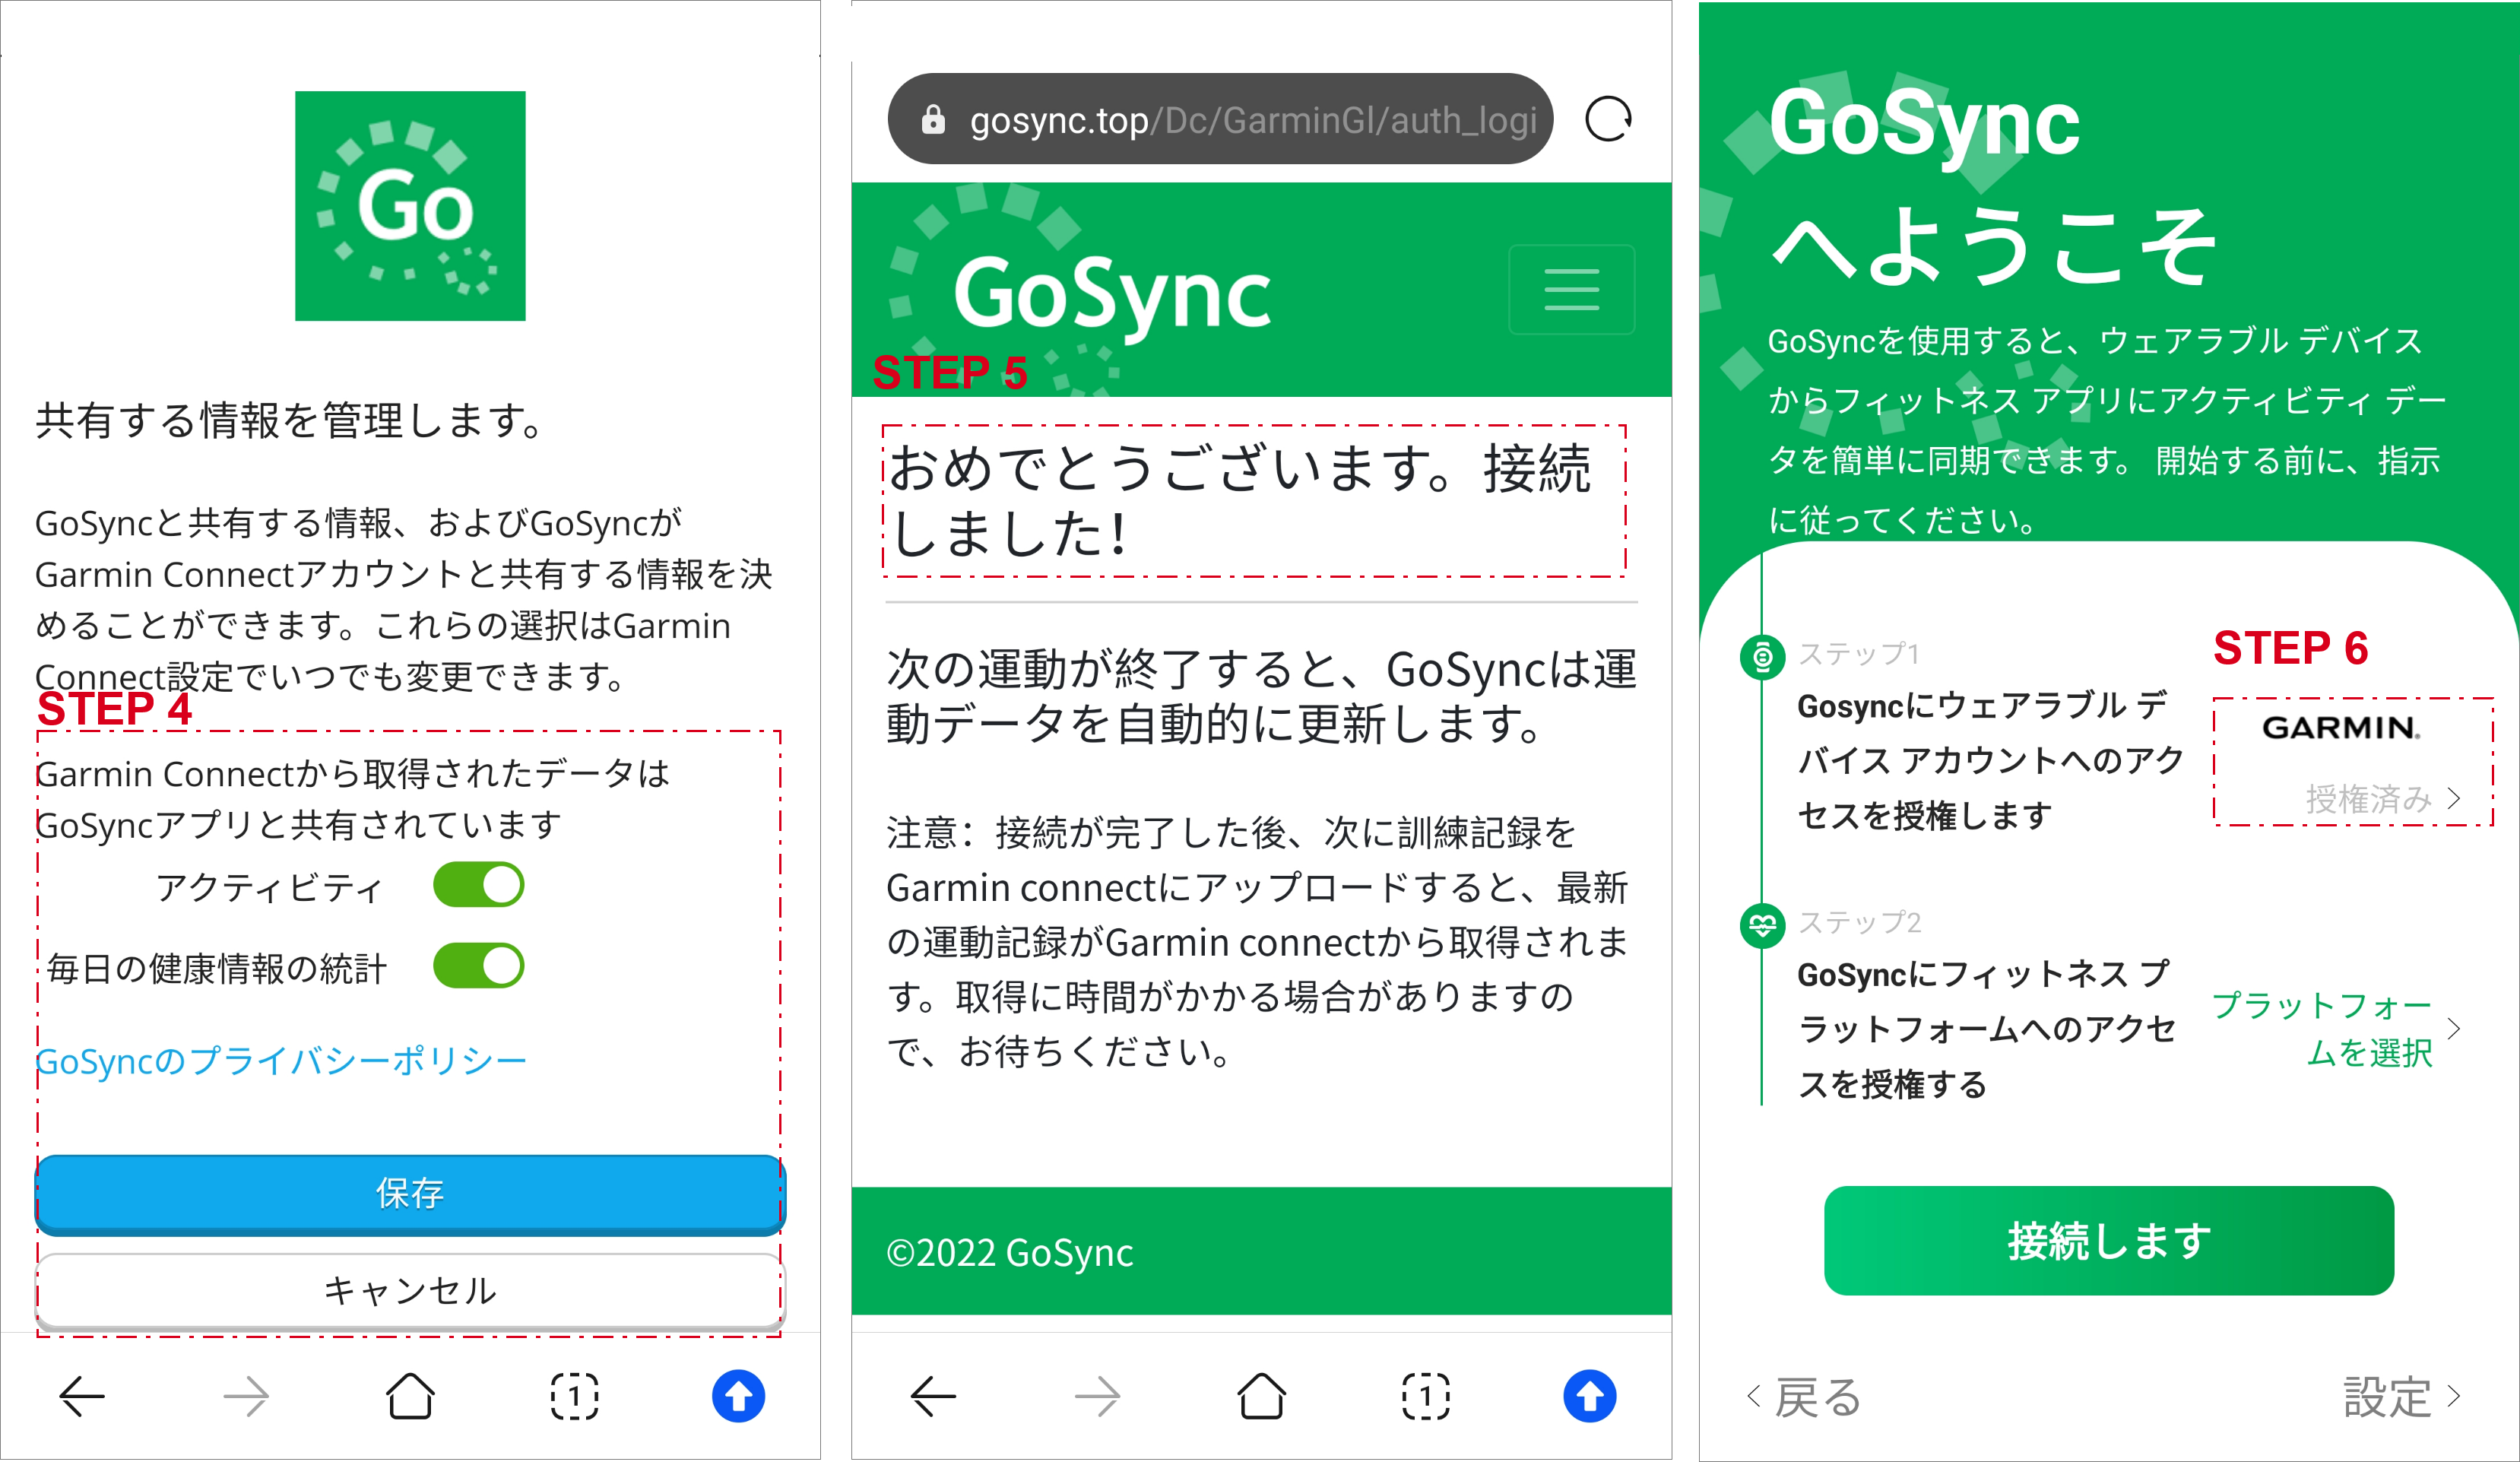This screenshot has width=2520, height=1462.
Task: Tap blue upload circle in left screen
Action: tap(738, 1396)
